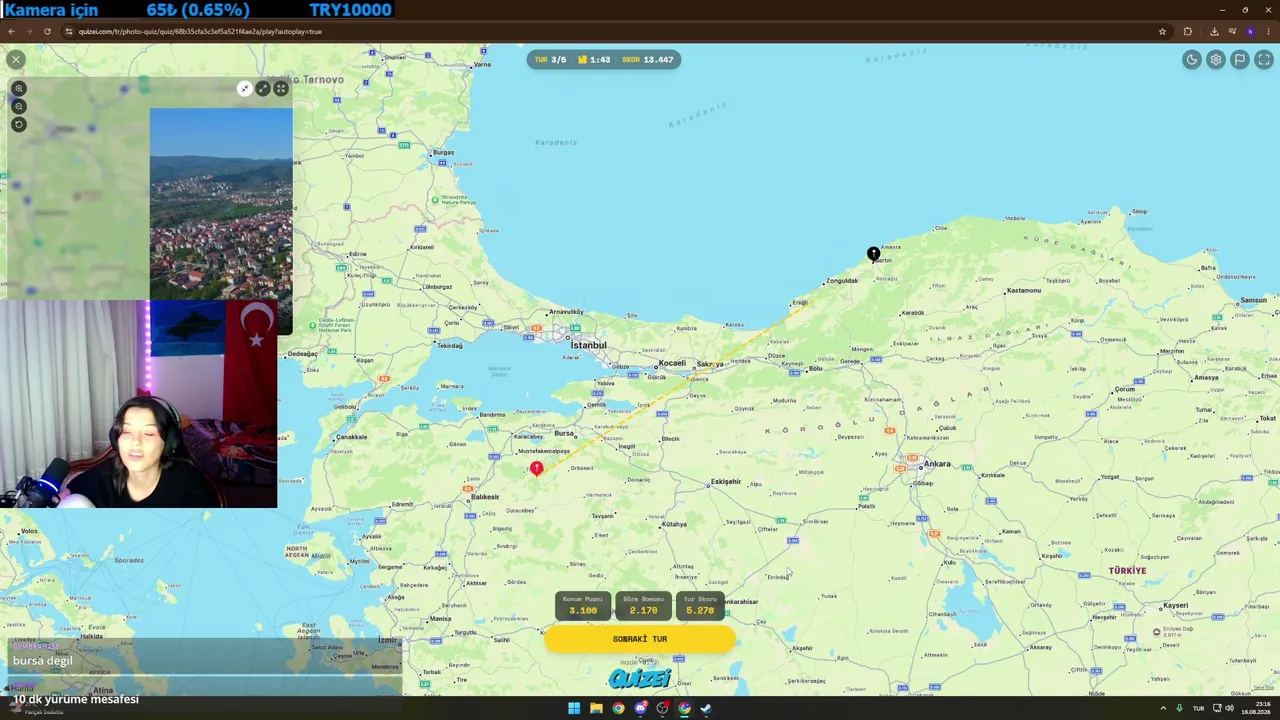Open Discord from the taskbar
1280x720 pixels.
coord(640,708)
